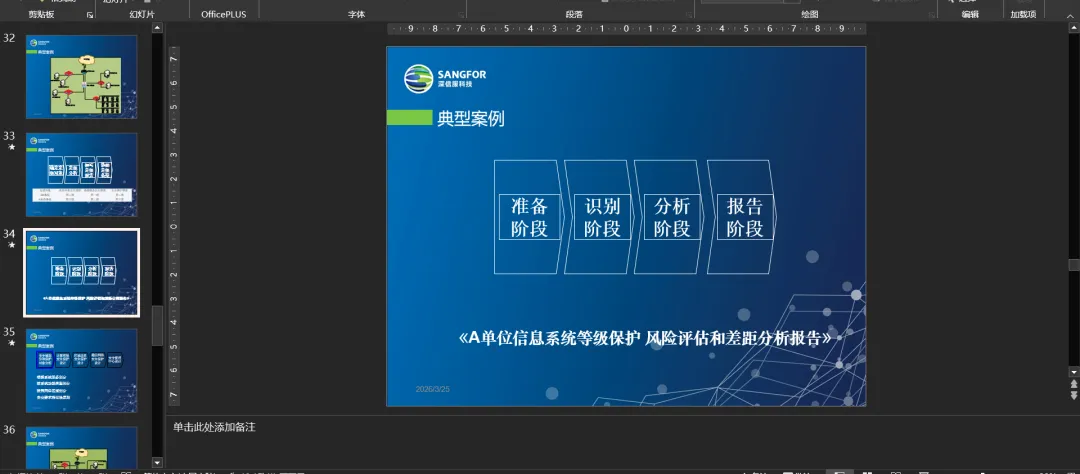Select the highlighted slide 34 thumbnail
1080x474 pixels.
[81, 273]
